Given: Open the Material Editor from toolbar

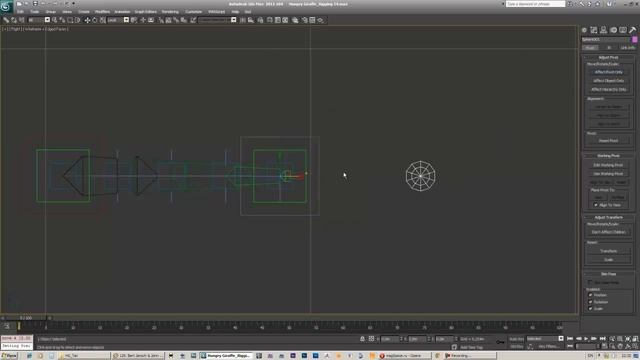Looking at the screenshot, I should [295, 20].
